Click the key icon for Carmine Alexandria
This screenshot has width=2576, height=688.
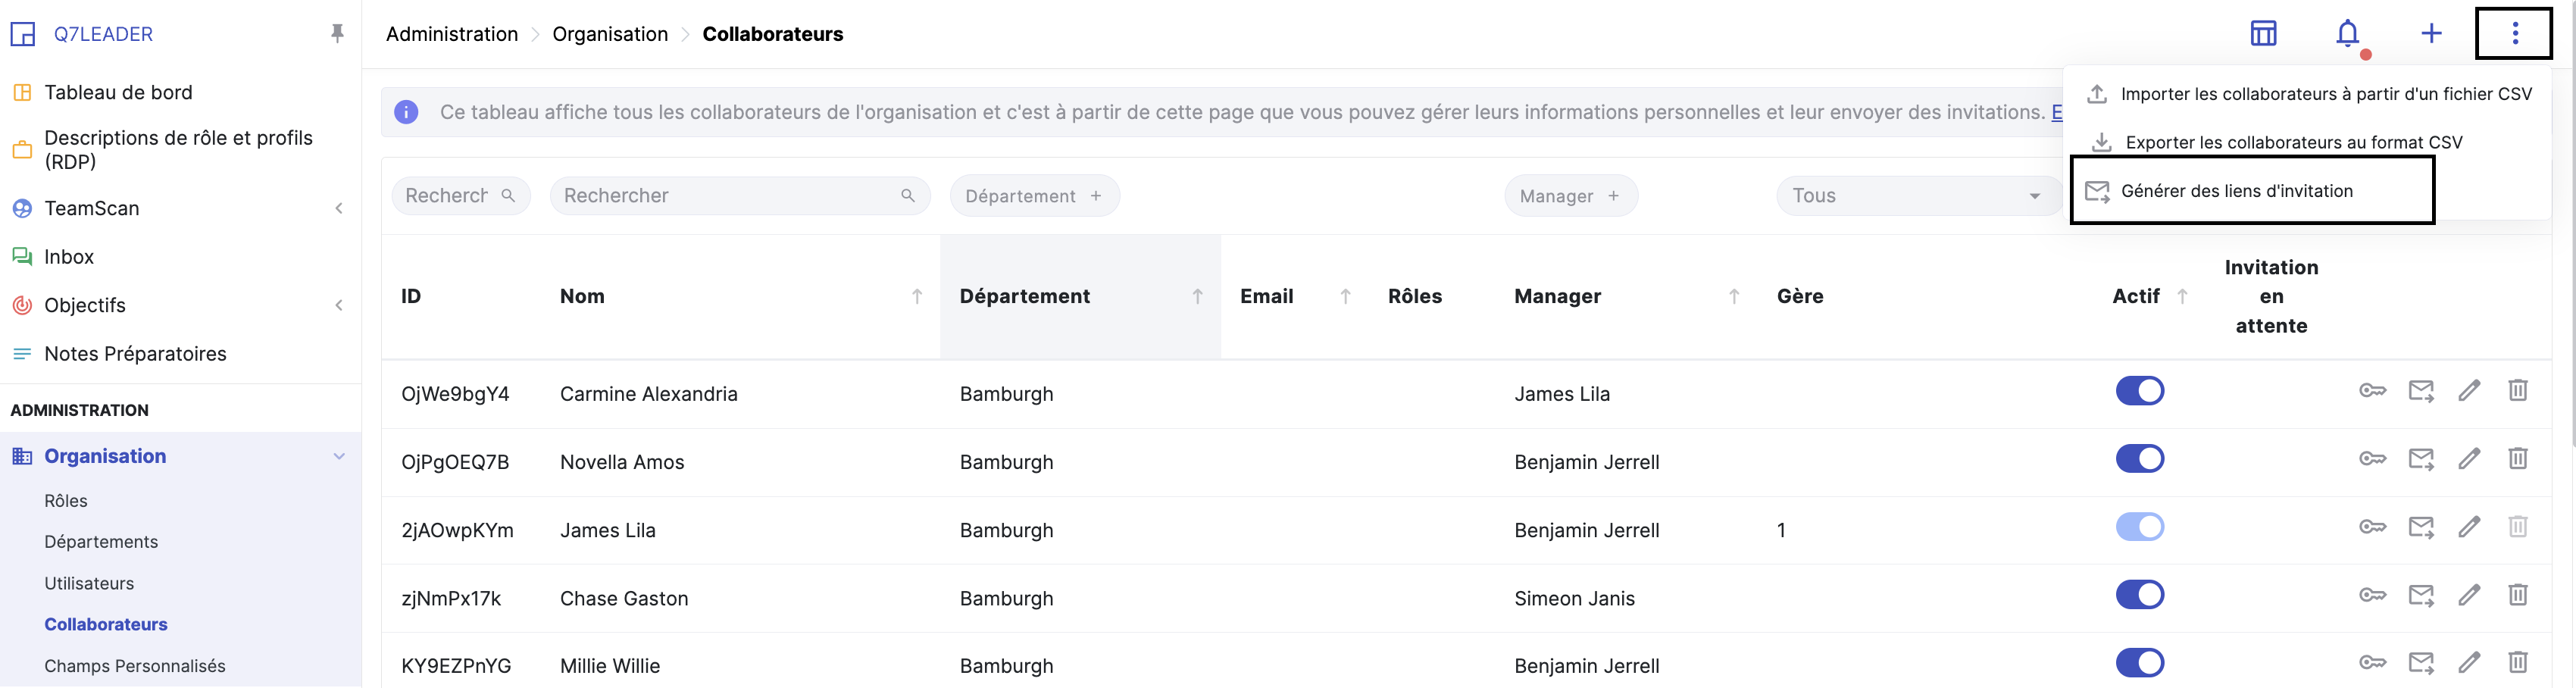coord(2372,391)
